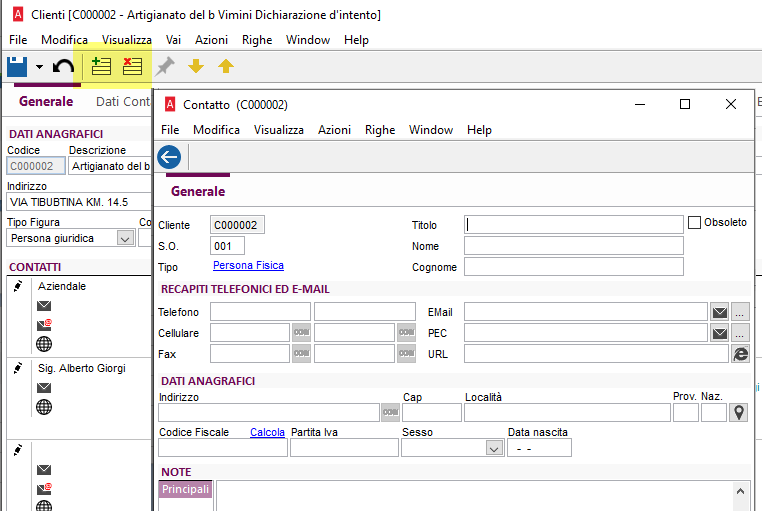Click the icon after the second Cellulare field
Viewport: 762px width, 511px height.
tap(406, 333)
